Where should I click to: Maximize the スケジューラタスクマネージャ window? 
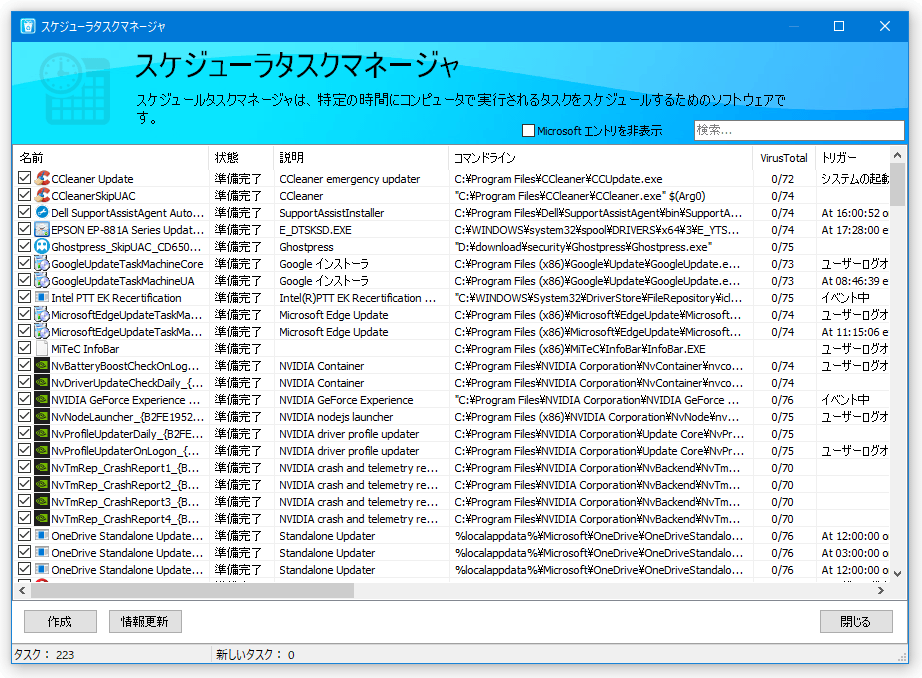coord(839,26)
